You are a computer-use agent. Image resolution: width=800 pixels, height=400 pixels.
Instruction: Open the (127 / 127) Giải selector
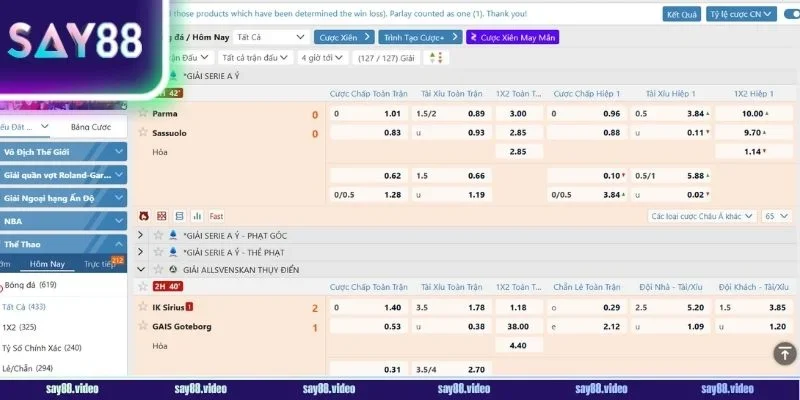[386, 58]
